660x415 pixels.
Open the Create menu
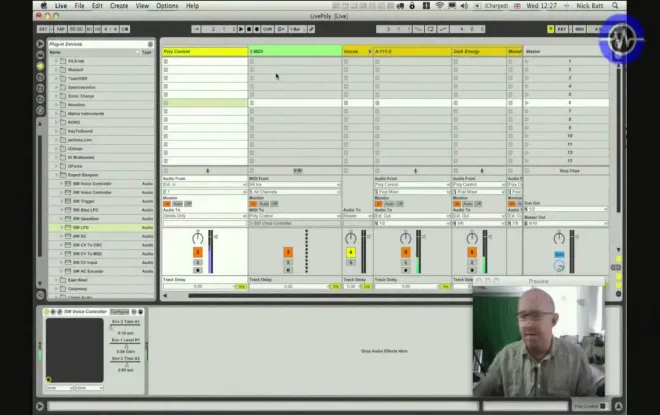coord(119,6)
